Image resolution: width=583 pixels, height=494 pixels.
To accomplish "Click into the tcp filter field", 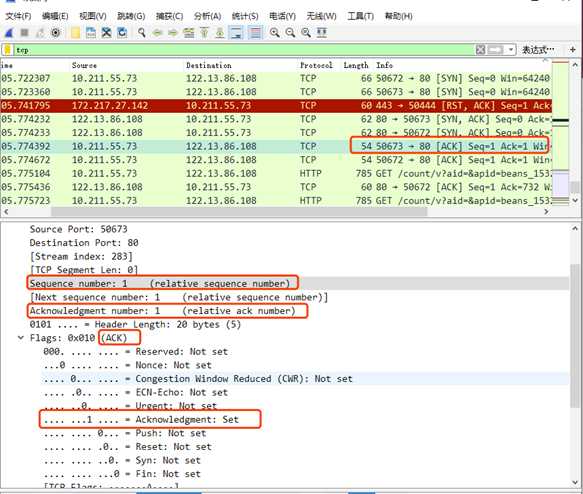I will (x=244, y=49).
